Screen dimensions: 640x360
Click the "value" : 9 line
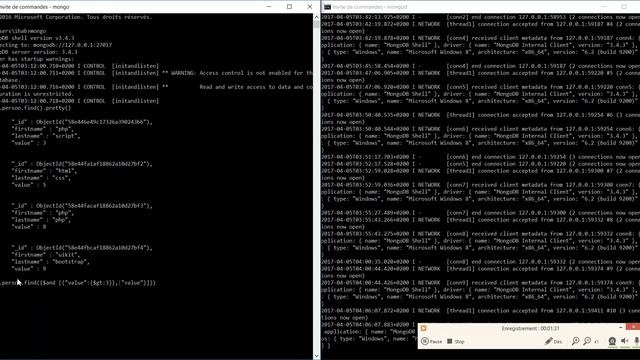29,269
